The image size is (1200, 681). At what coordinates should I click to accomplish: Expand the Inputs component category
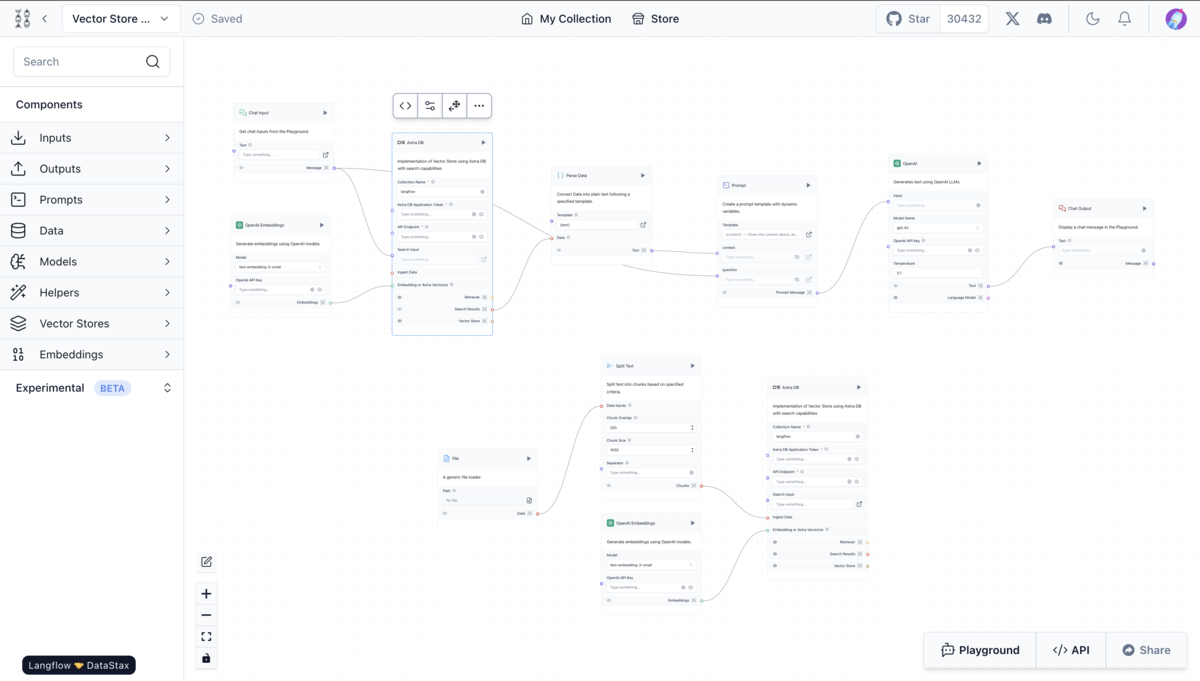pos(91,138)
